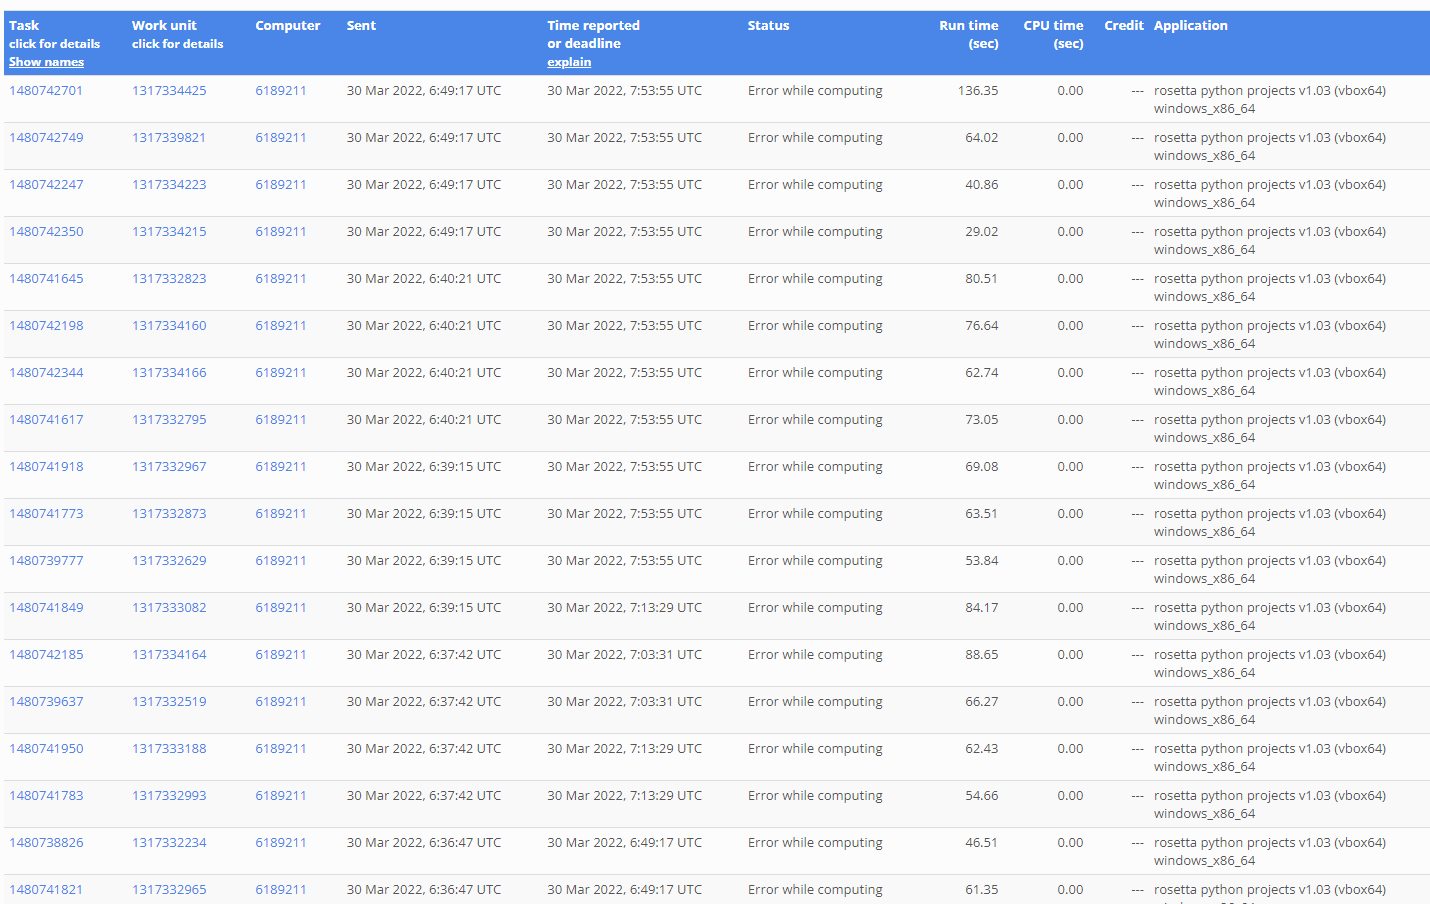Select reported time 7:03:31 UTC for task 1480739637
The image size is (1430, 904).
tap(624, 701)
